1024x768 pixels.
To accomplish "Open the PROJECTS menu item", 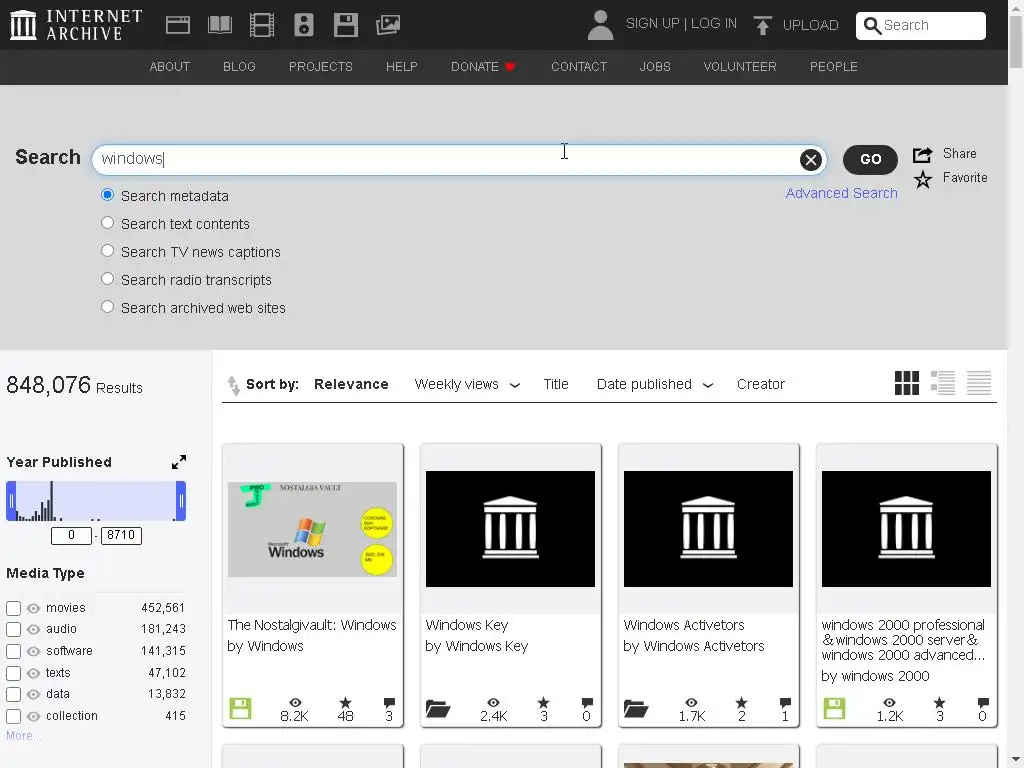I will click(x=321, y=67).
